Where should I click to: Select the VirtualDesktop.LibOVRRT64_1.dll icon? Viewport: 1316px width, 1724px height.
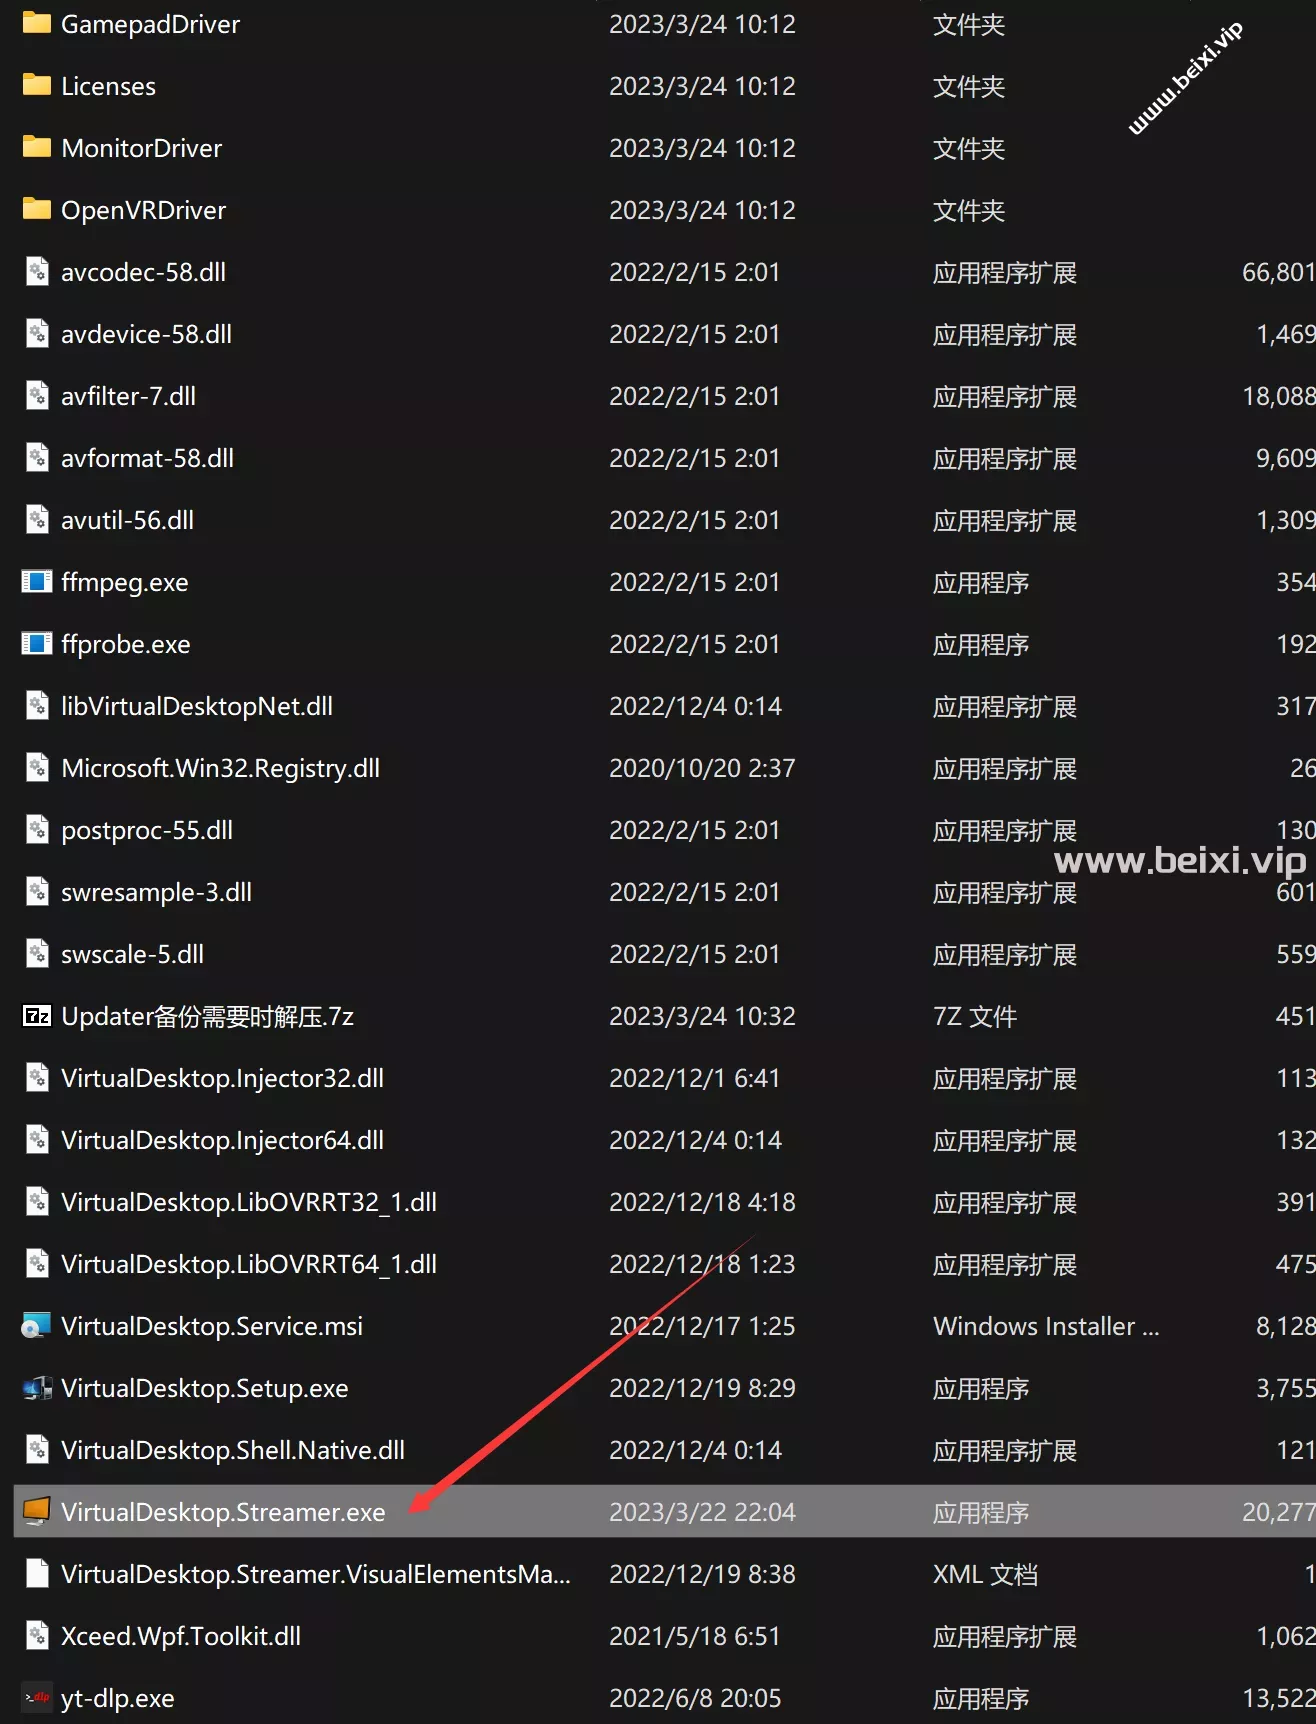37,1264
